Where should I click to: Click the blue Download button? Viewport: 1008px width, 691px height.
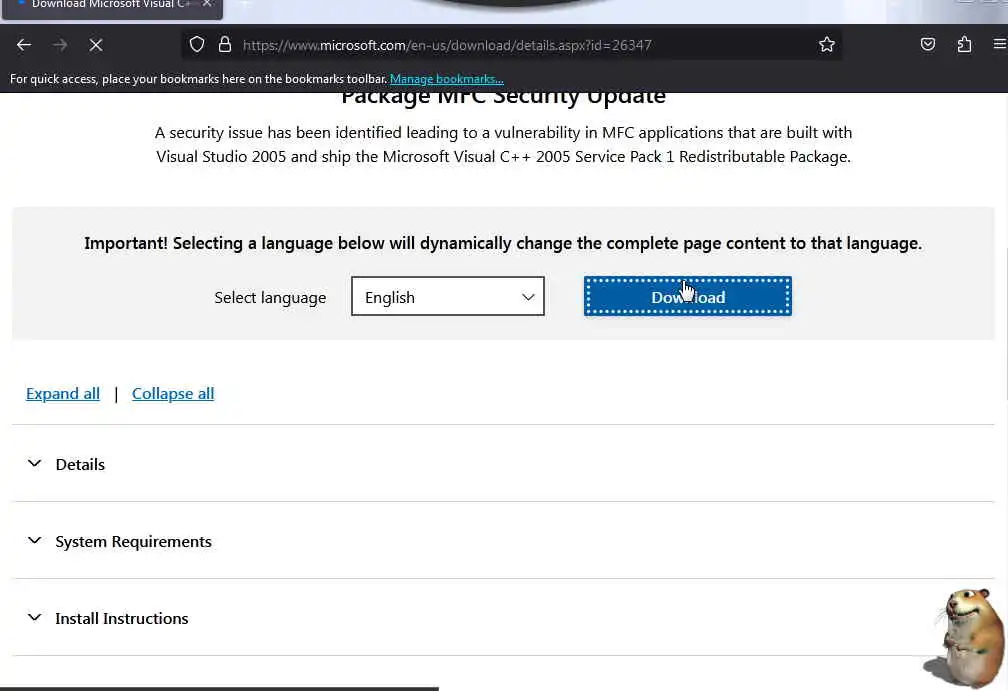(x=687, y=296)
